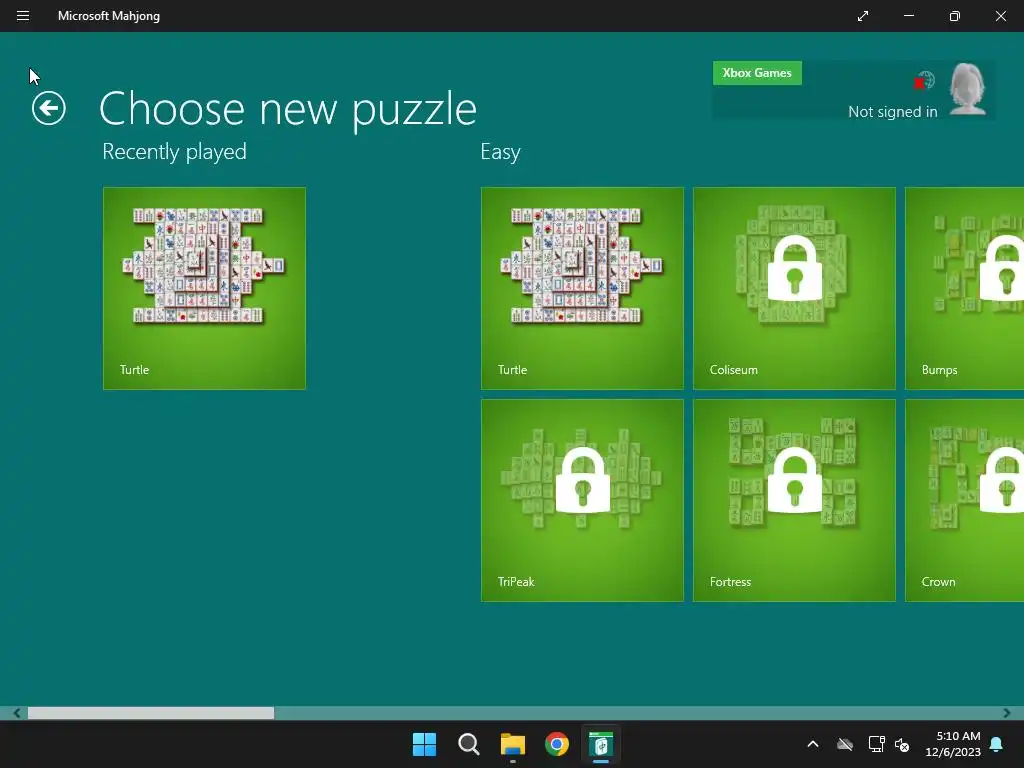
Task: Click the 'Choose new puzzle' title
Action: pyautogui.click(x=288, y=110)
